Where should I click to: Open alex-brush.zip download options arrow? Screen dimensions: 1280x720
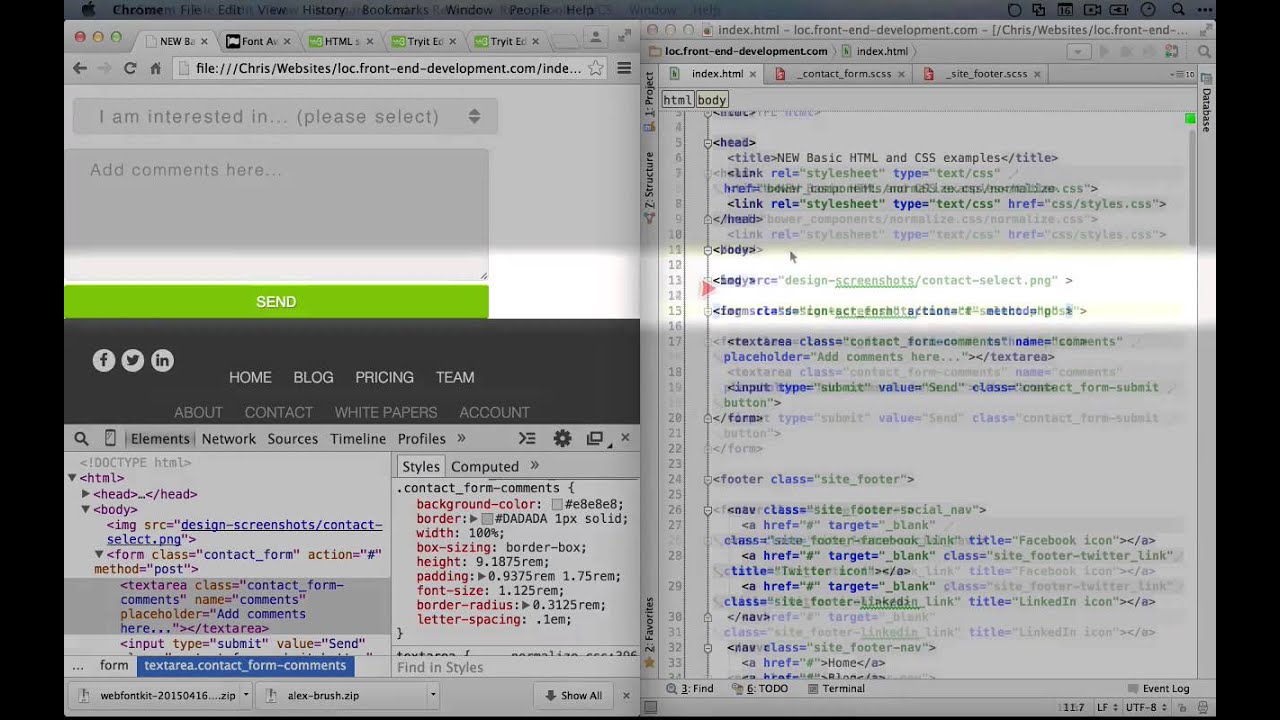[433, 695]
